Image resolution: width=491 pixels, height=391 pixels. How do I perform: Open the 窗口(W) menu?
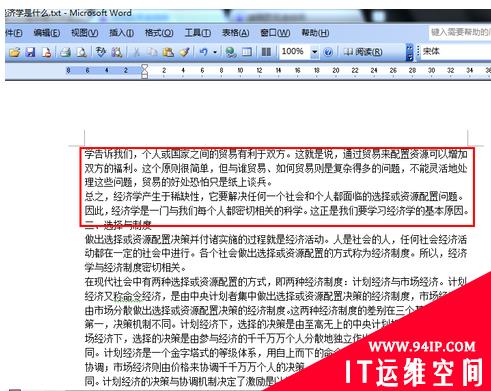(275, 33)
